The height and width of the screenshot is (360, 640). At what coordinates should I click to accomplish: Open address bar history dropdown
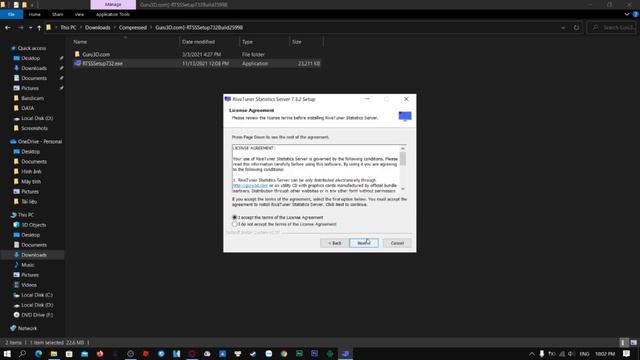pyautogui.click(x=563, y=28)
